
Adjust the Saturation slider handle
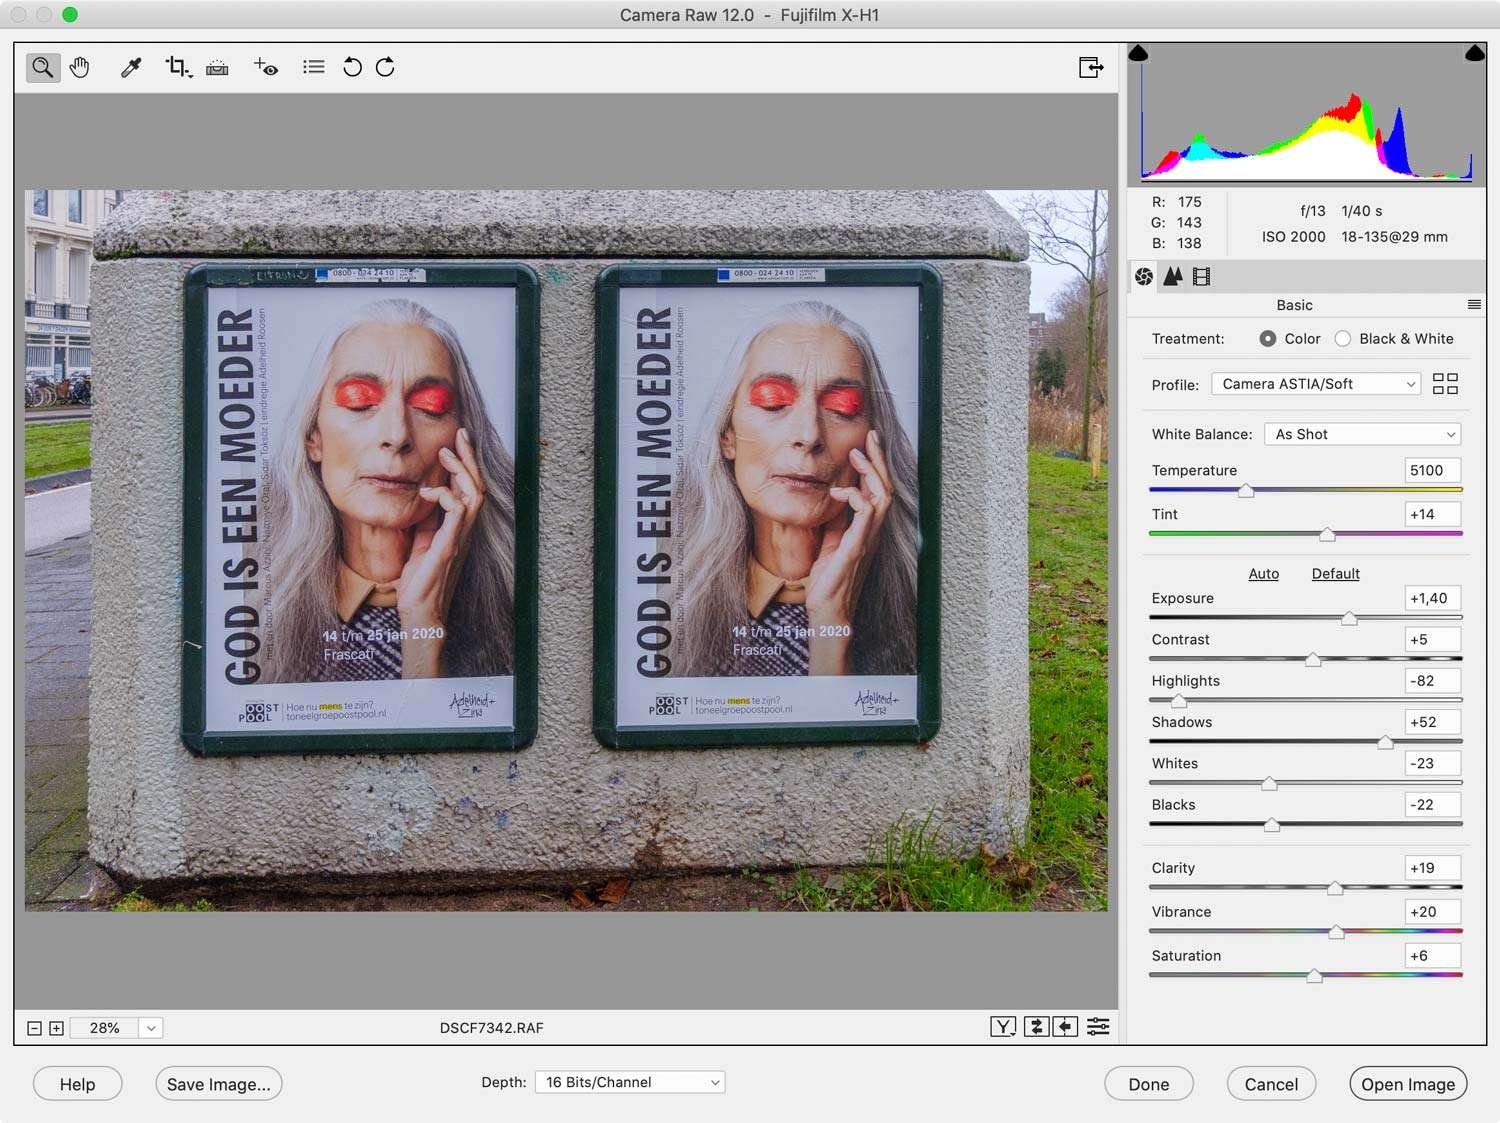1314,976
